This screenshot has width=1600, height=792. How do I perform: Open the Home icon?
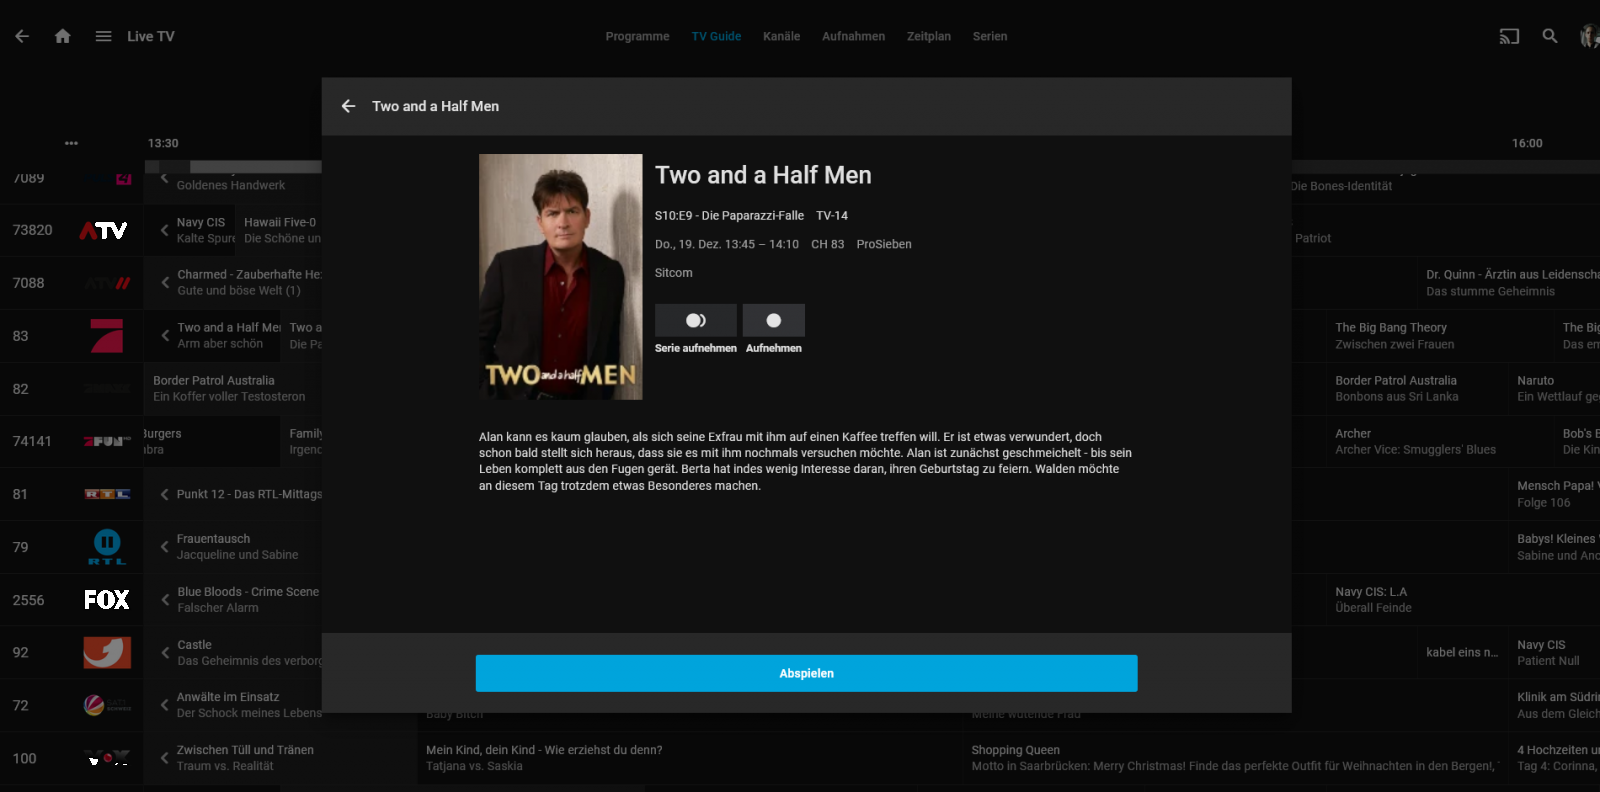pyautogui.click(x=63, y=36)
